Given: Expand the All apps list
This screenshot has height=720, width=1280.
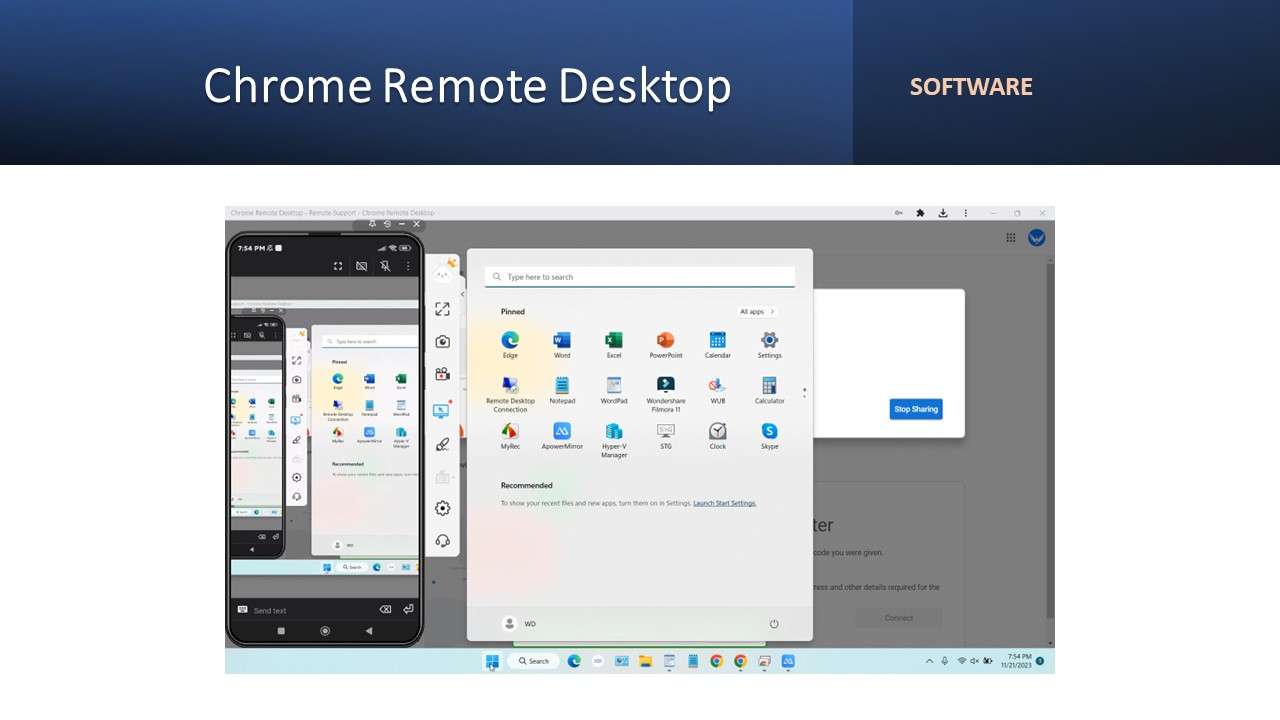Looking at the screenshot, I should point(756,311).
